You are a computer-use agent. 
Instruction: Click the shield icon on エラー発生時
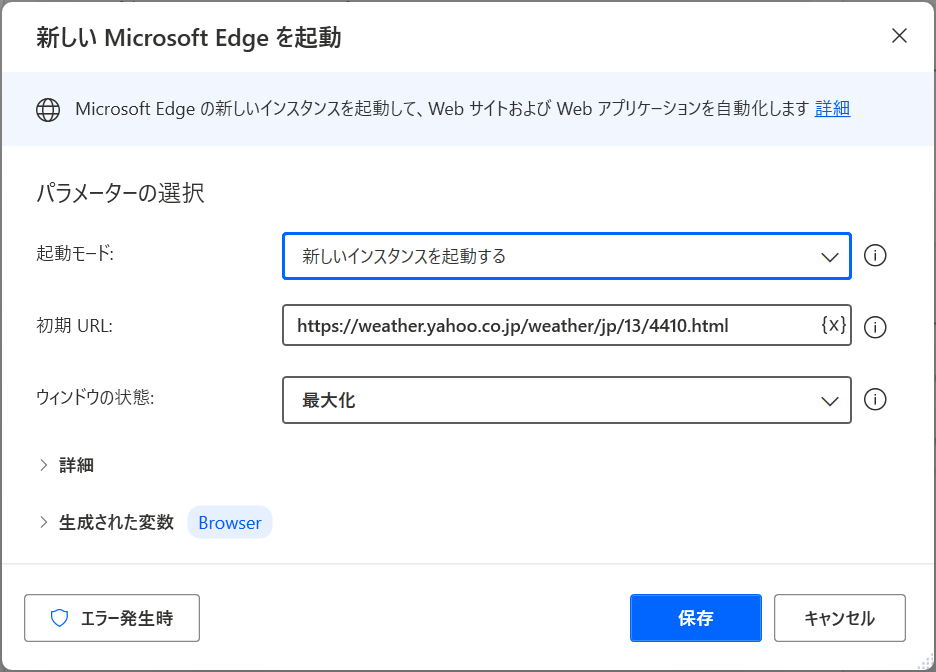pyautogui.click(x=60, y=618)
